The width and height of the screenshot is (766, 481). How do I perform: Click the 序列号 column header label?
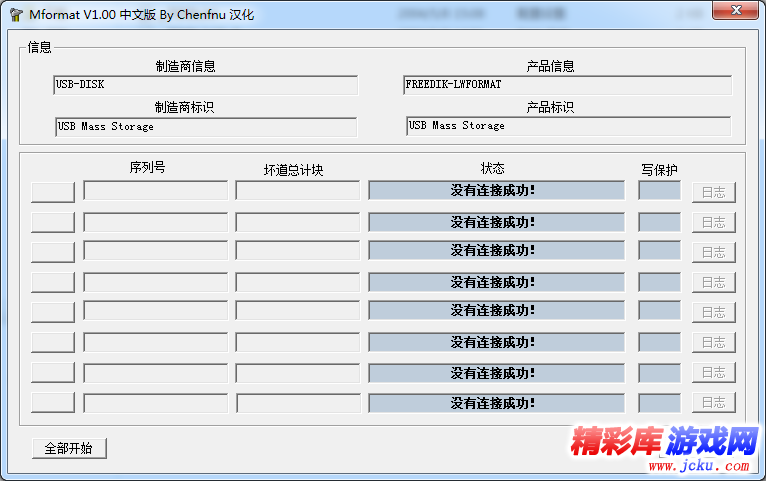click(x=148, y=167)
